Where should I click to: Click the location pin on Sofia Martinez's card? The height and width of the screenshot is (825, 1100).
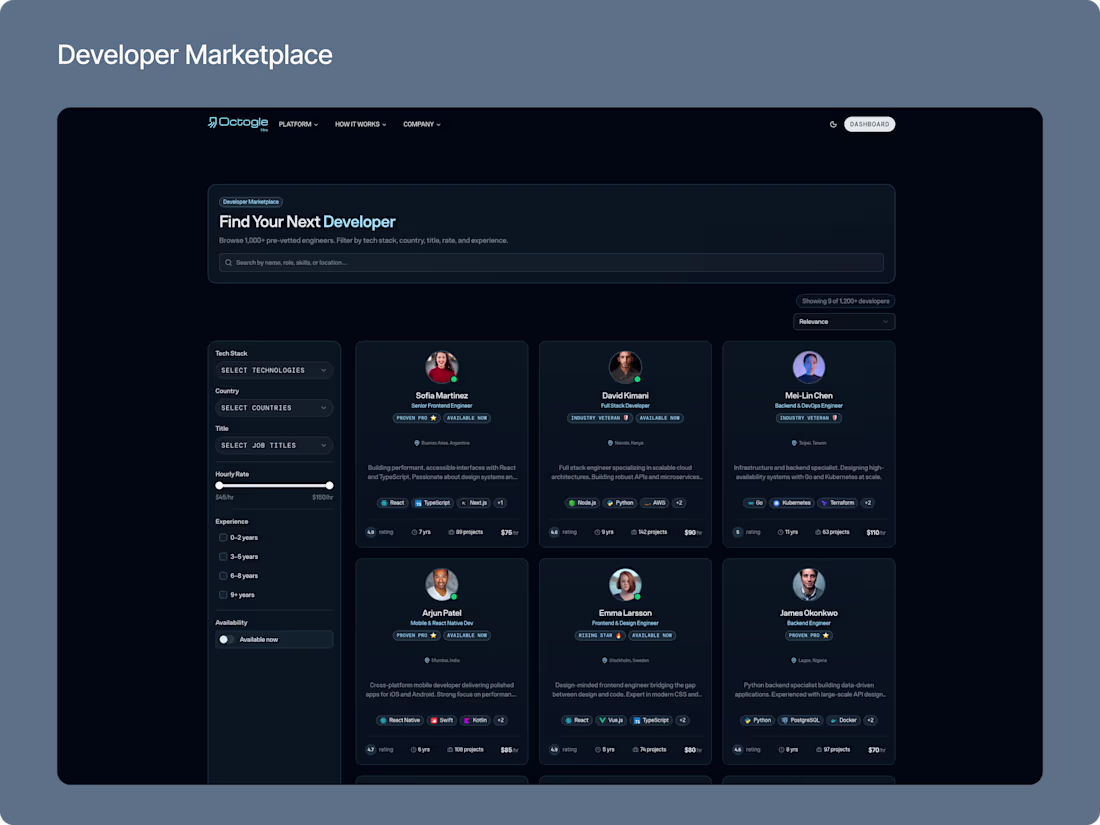pos(417,443)
